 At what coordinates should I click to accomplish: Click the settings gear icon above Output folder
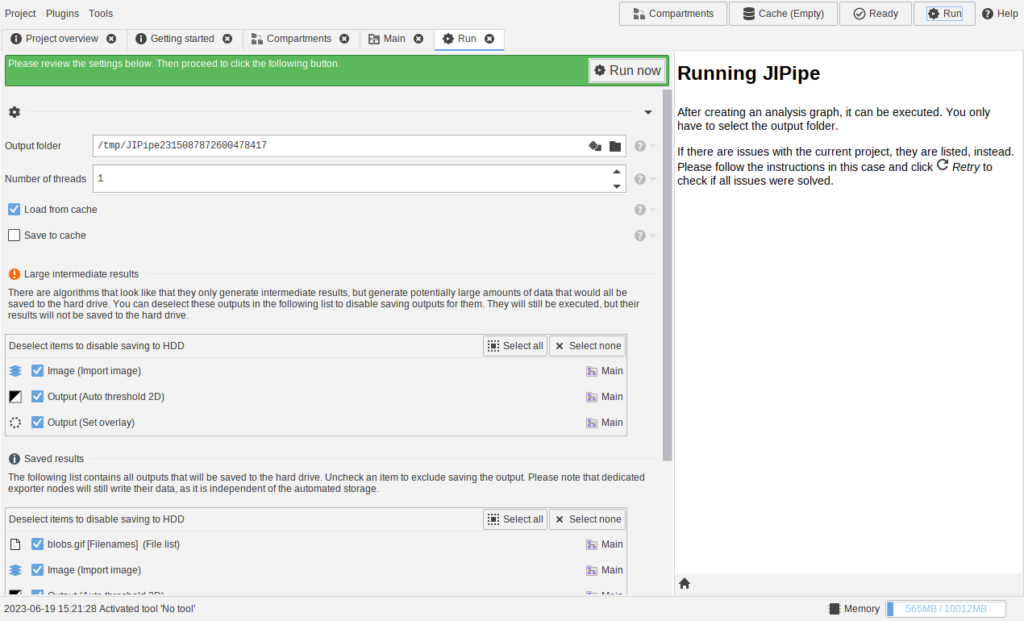point(14,112)
